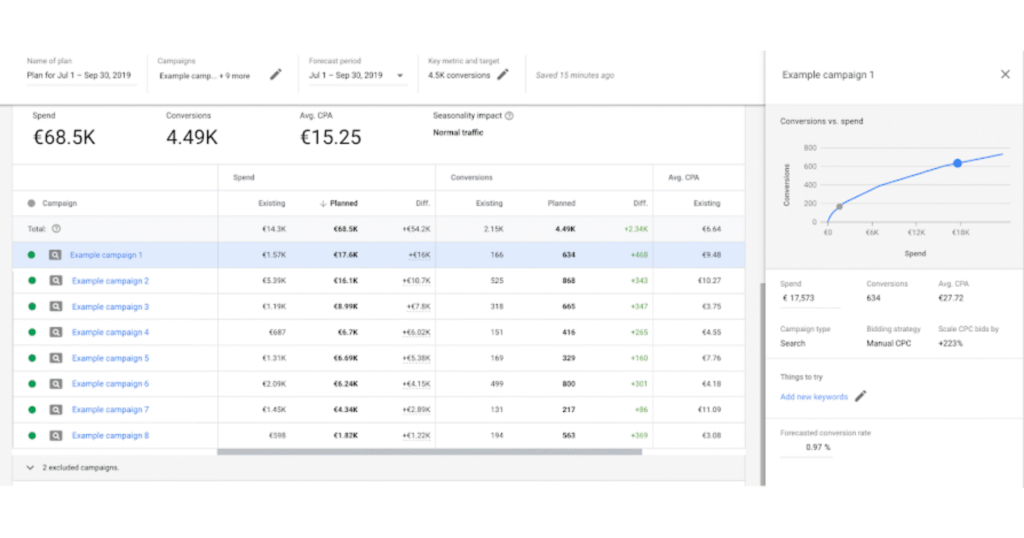Open the Example campaign 3 link
This screenshot has width=1024, height=538.
[x=110, y=307]
